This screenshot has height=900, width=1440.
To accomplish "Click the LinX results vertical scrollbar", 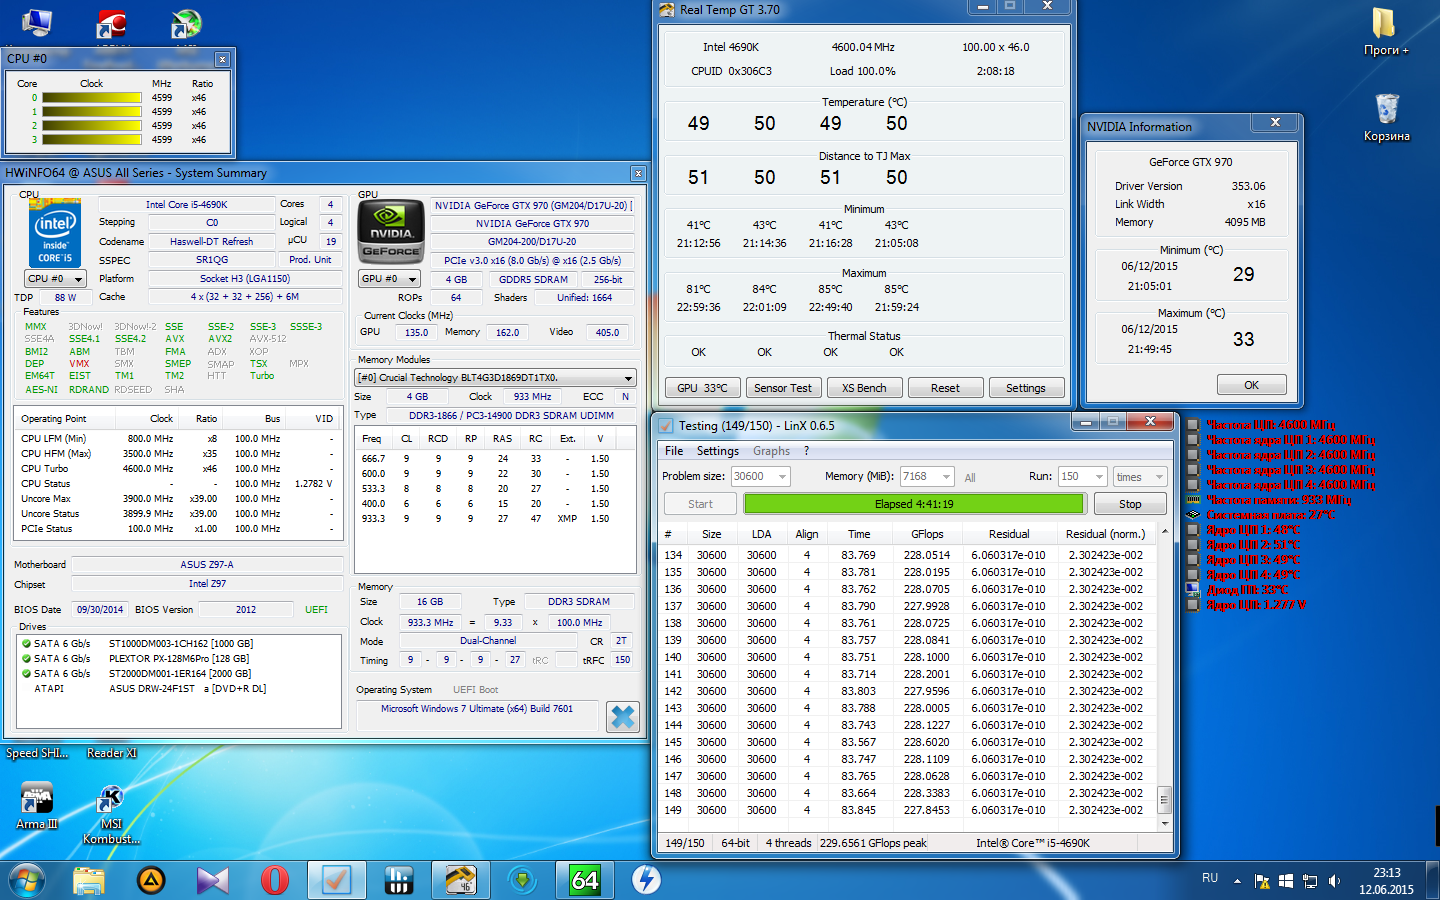I will click(1164, 799).
